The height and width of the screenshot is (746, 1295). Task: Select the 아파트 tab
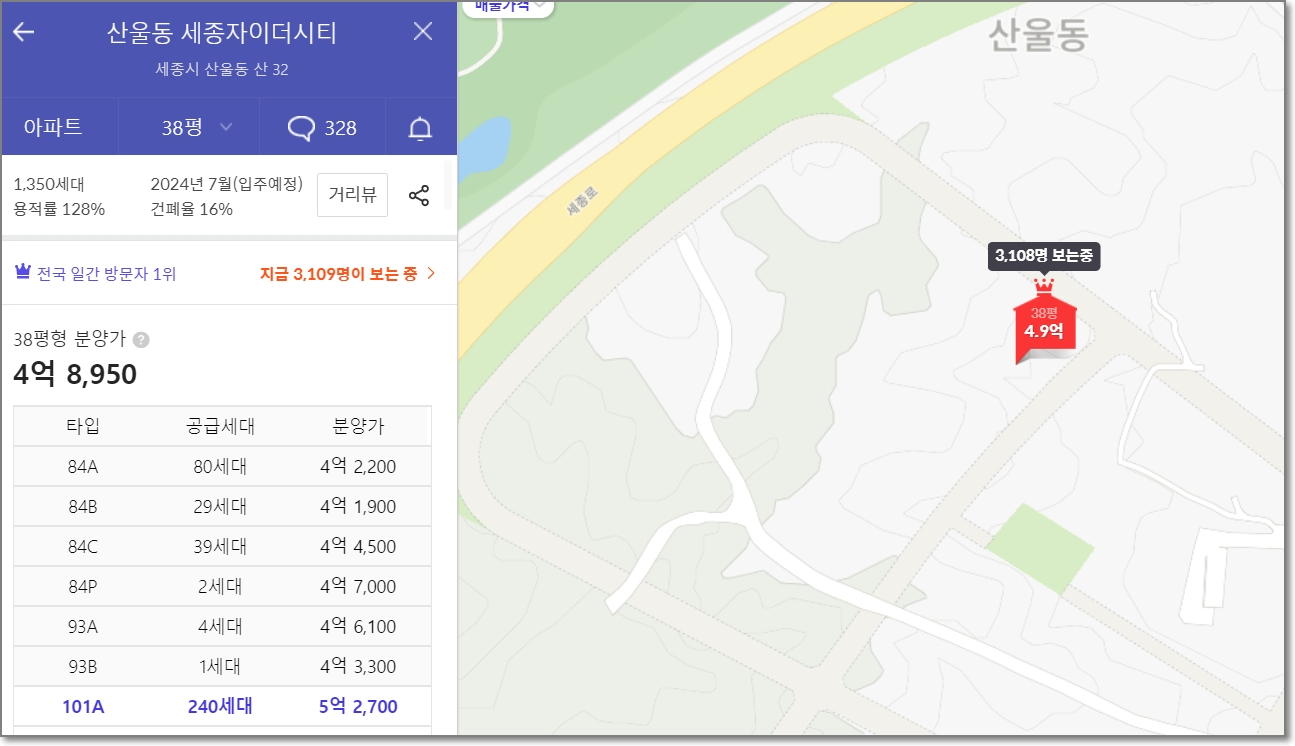click(x=53, y=127)
